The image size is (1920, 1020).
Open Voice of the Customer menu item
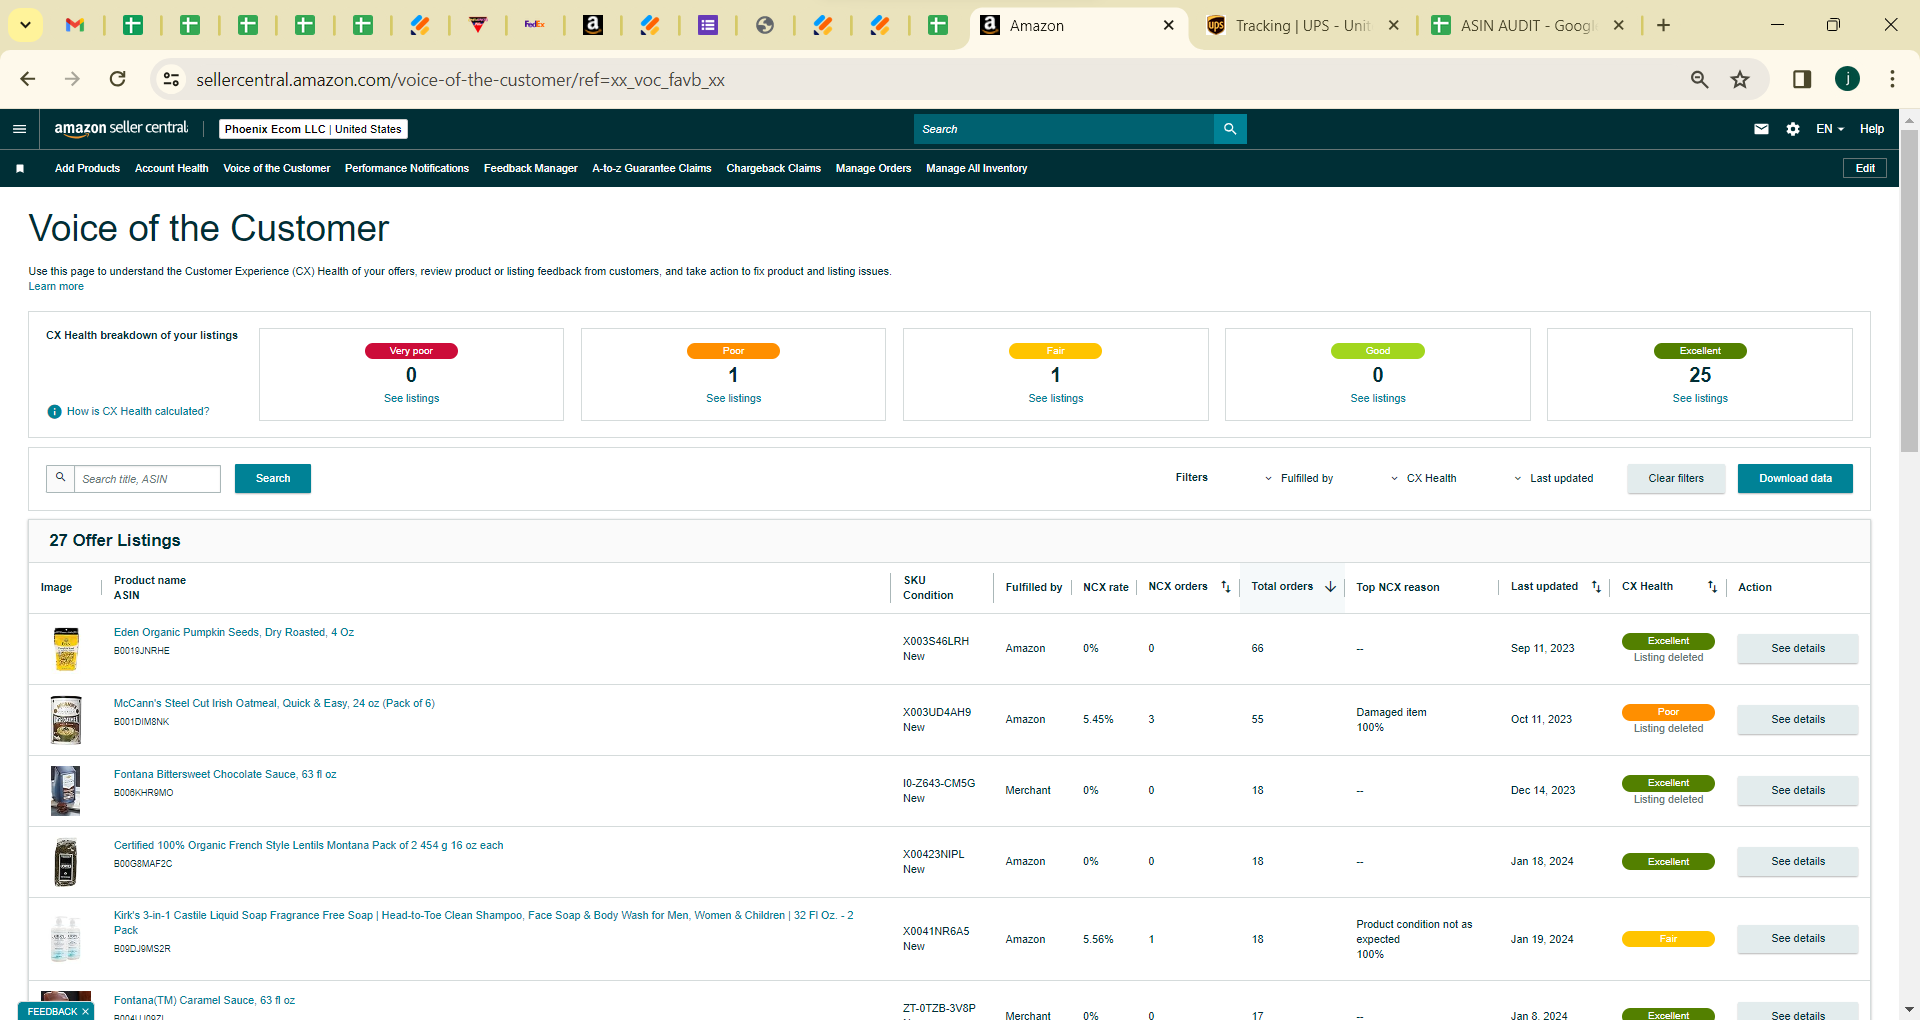277,169
